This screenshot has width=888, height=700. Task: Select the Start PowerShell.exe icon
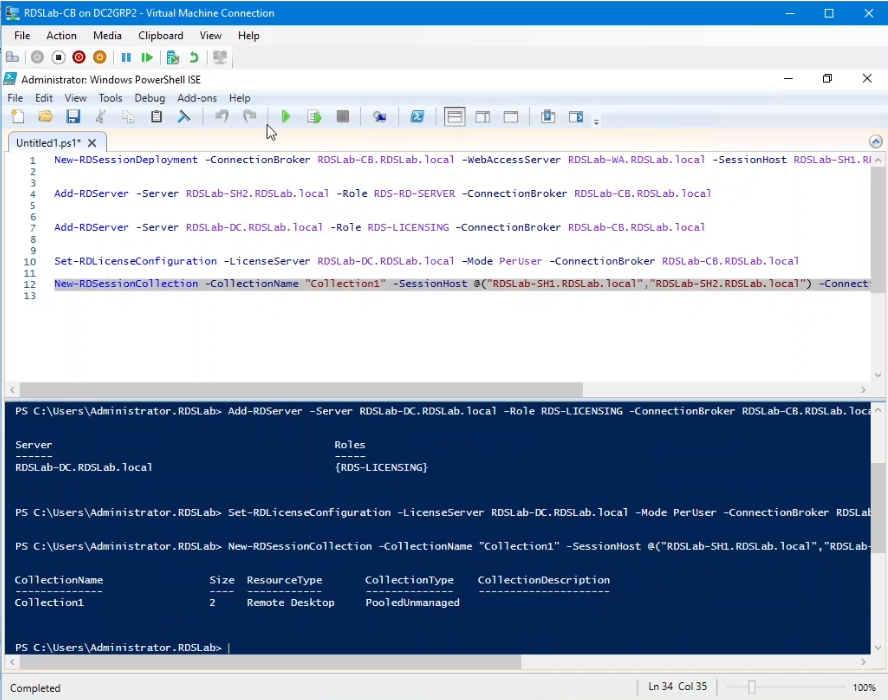[417, 116]
